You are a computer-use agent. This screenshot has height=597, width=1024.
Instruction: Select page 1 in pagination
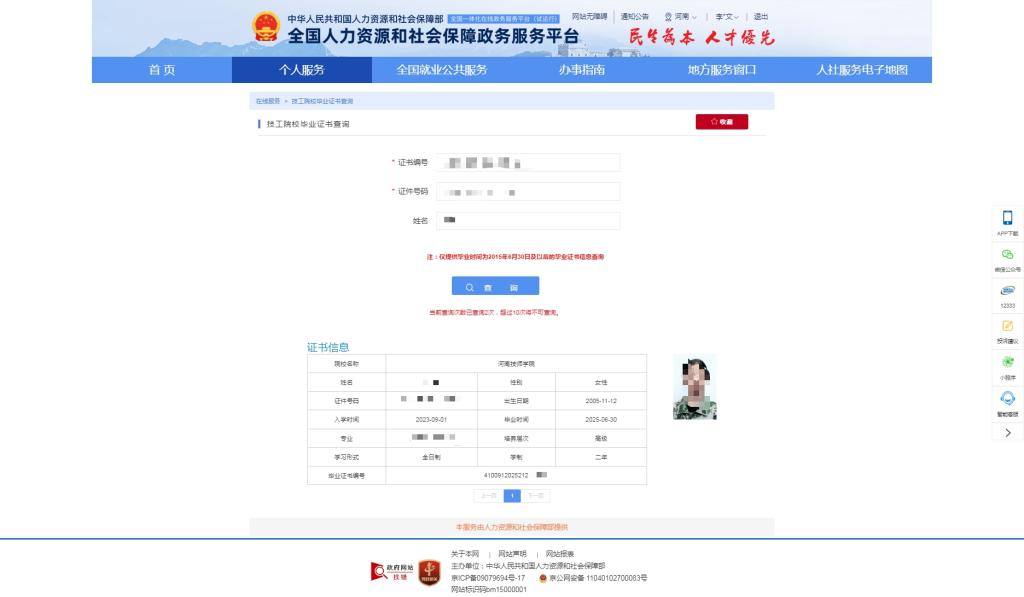(513, 496)
